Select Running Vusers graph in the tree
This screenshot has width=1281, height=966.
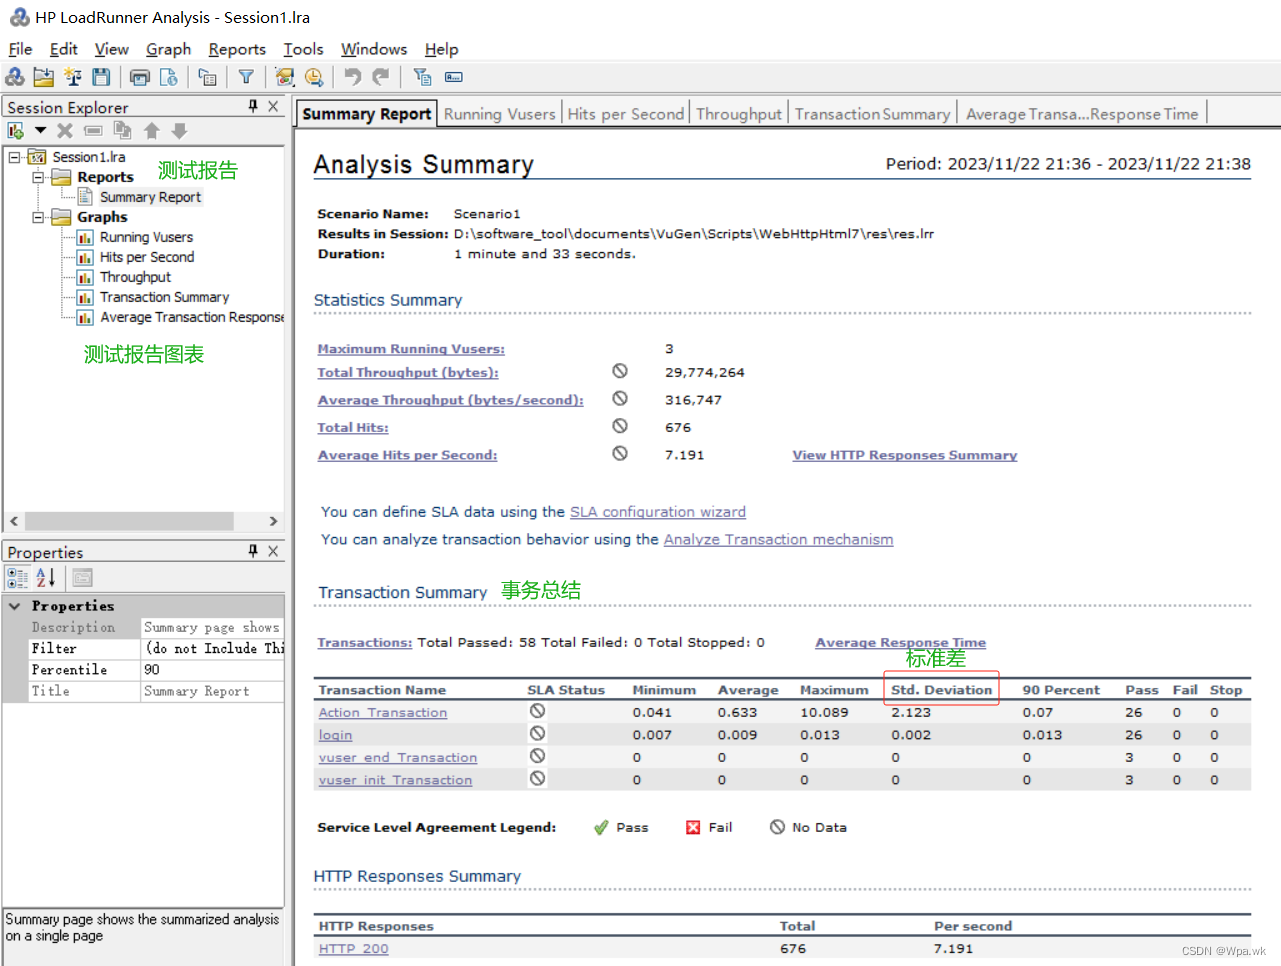[146, 237]
